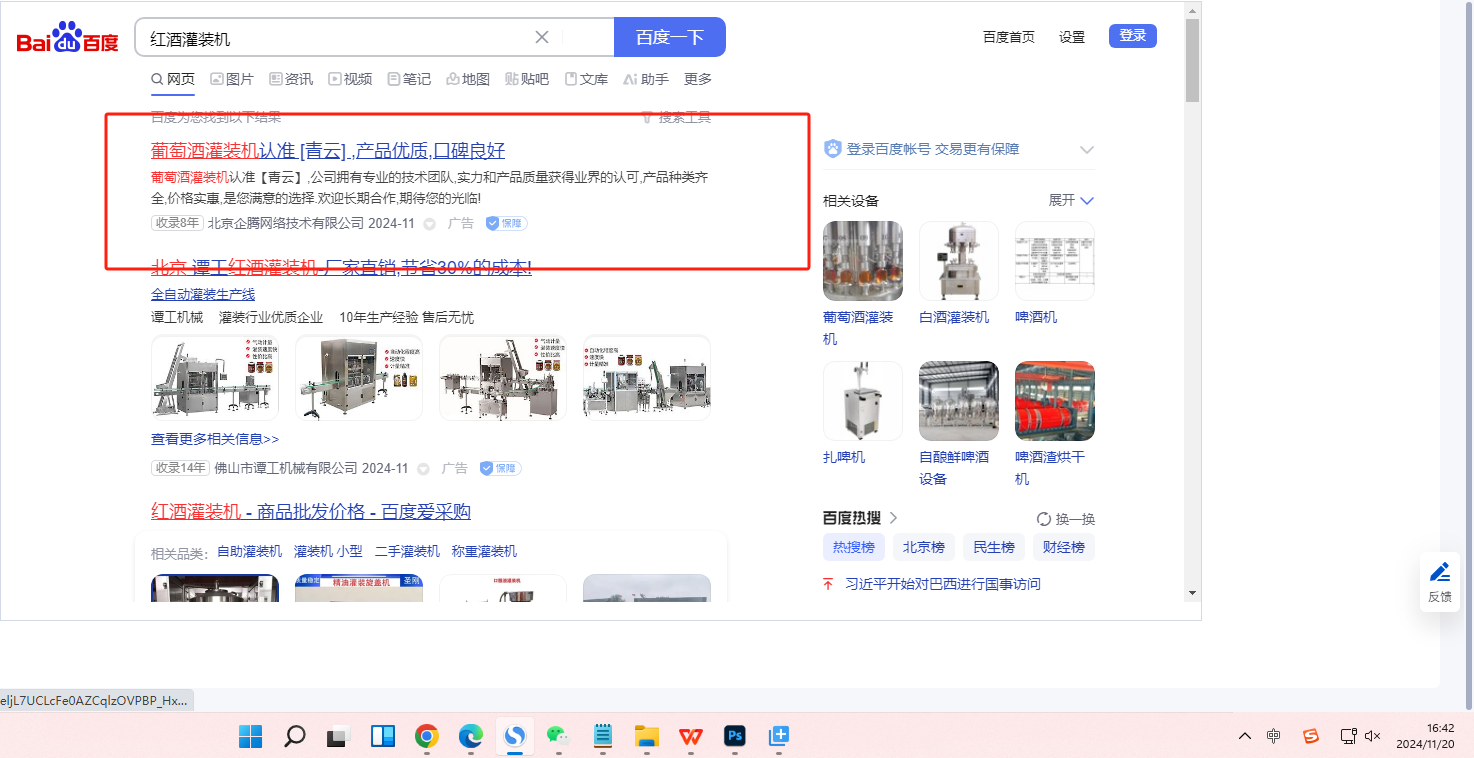1474x758 pixels.
Task: Switch to the 视频 tab
Action: 350,79
